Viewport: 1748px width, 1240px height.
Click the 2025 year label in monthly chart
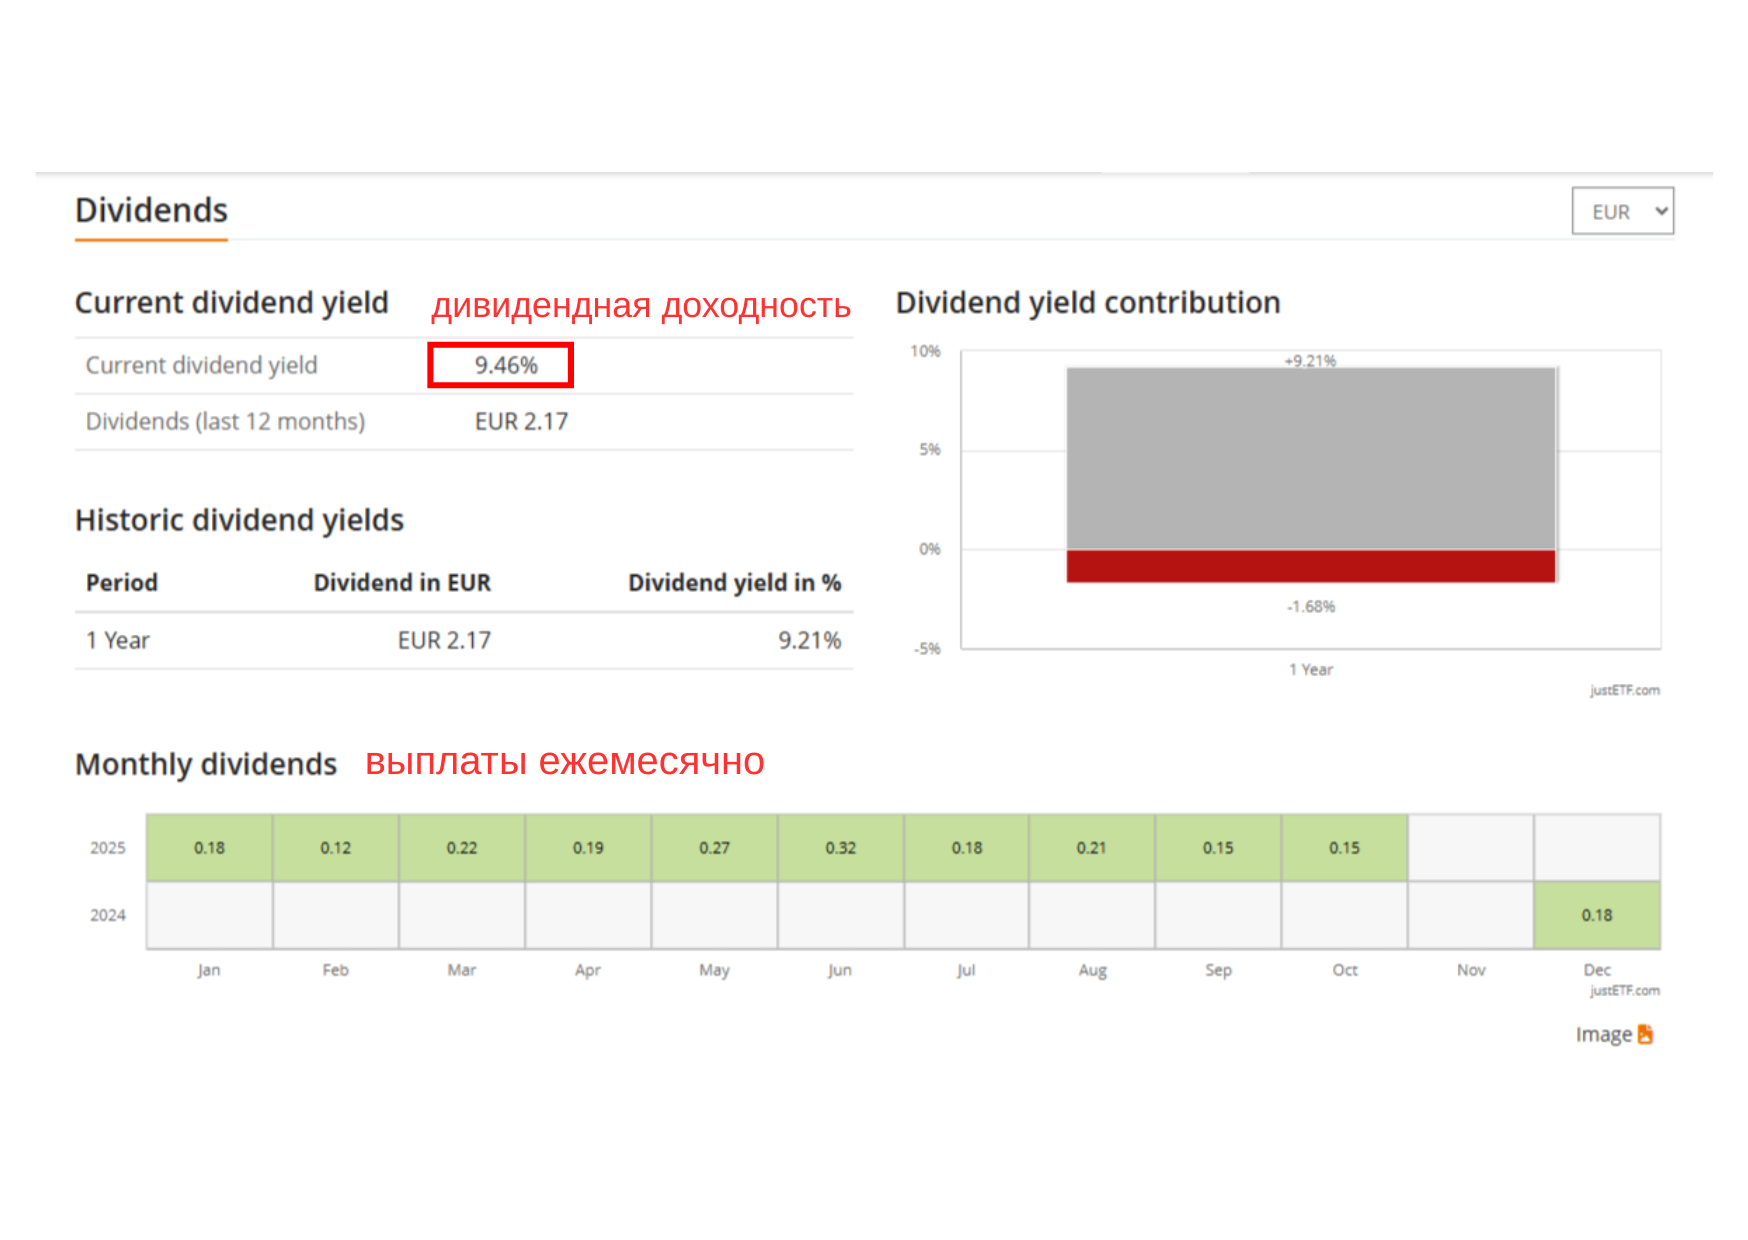click(108, 848)
